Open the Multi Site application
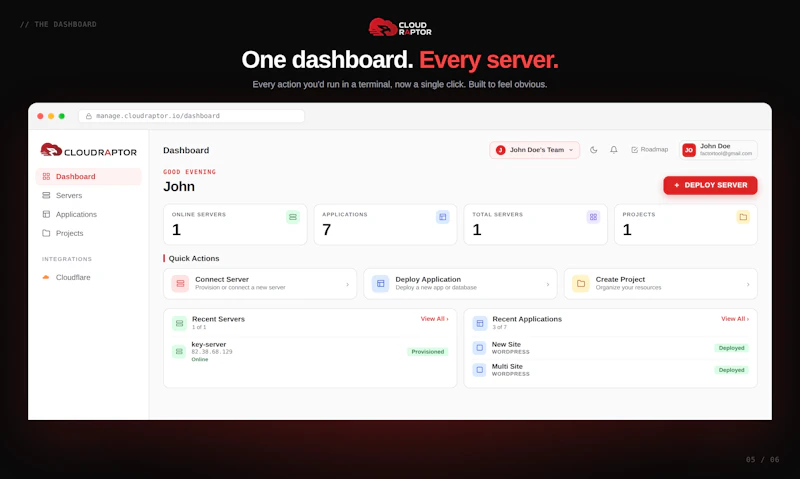This screenshot has width=800, height=479. [611, 370]
